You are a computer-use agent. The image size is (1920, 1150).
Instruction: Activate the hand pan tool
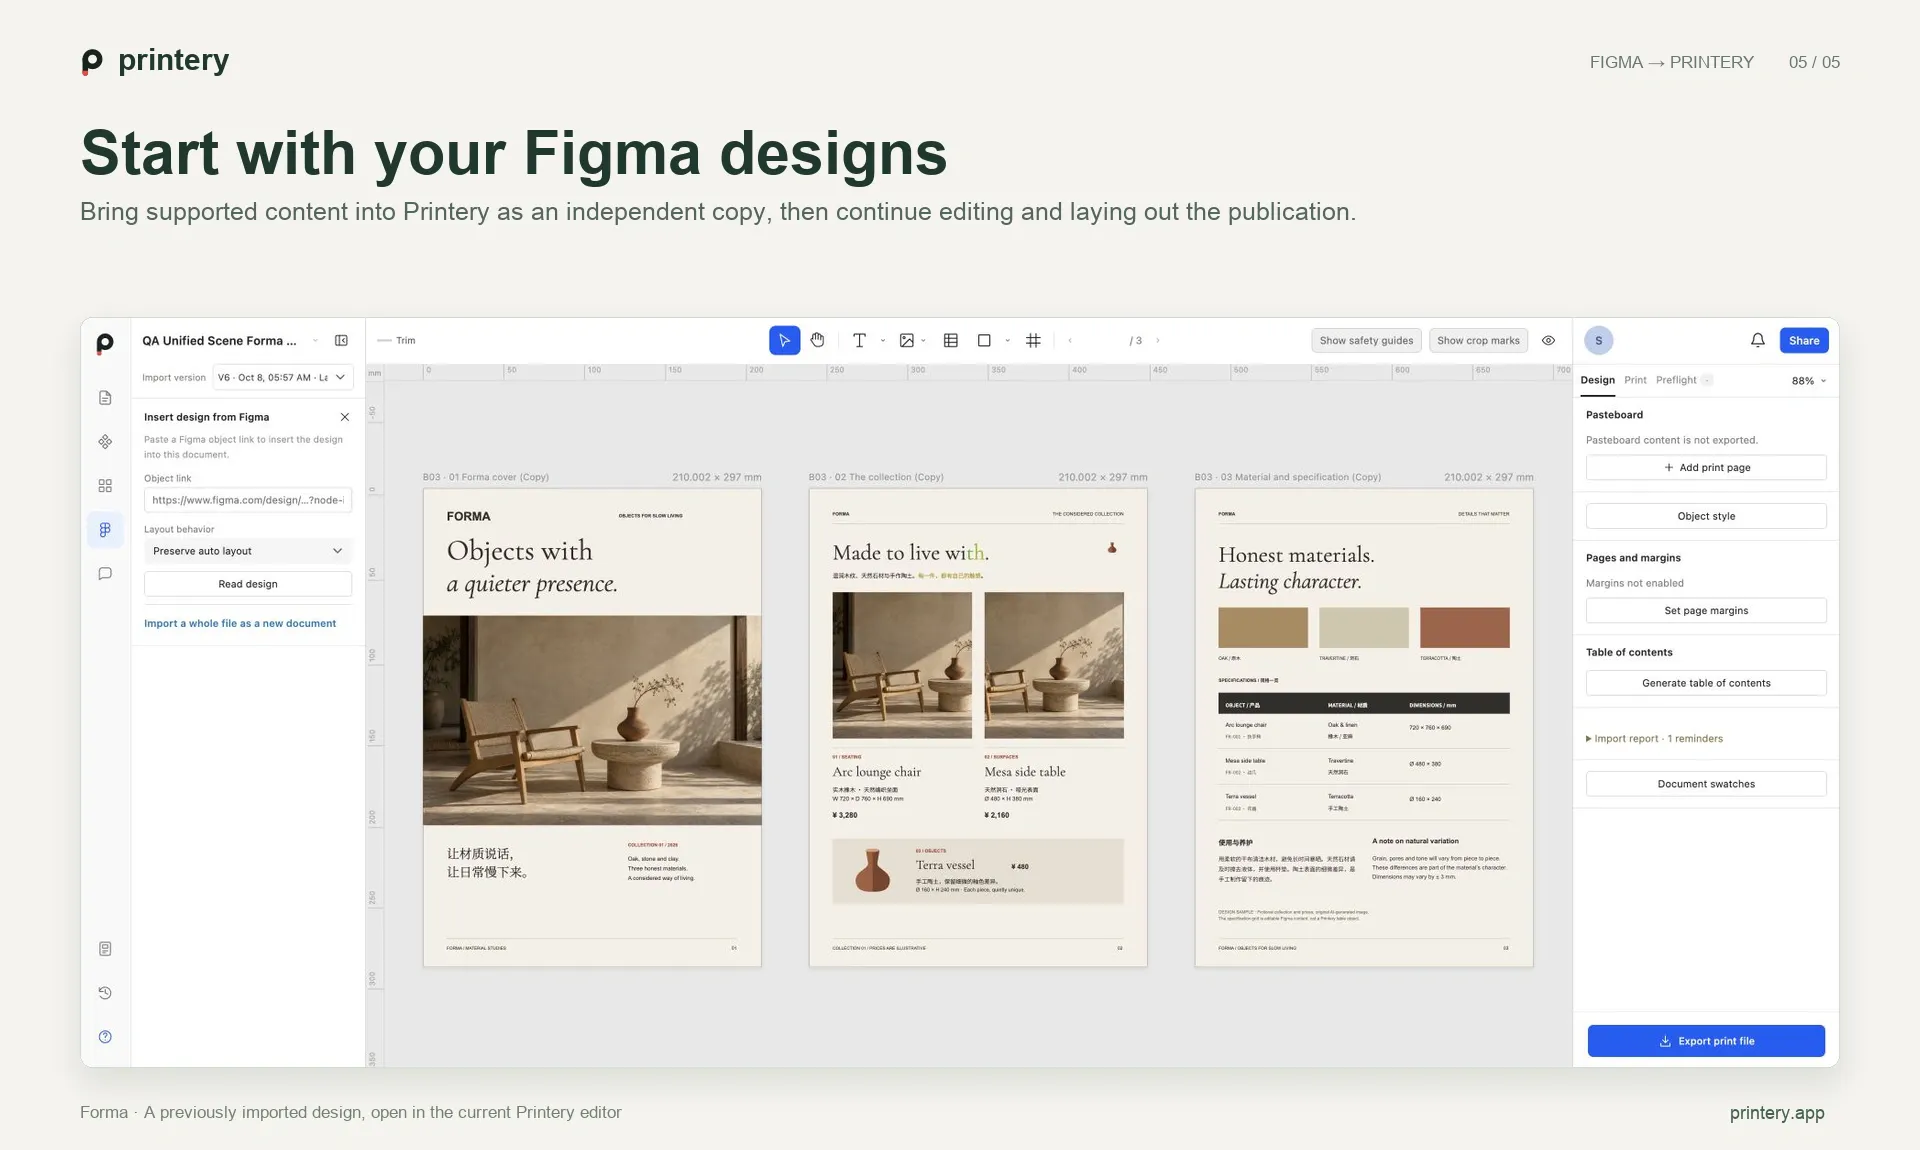(x=818, y=341)
